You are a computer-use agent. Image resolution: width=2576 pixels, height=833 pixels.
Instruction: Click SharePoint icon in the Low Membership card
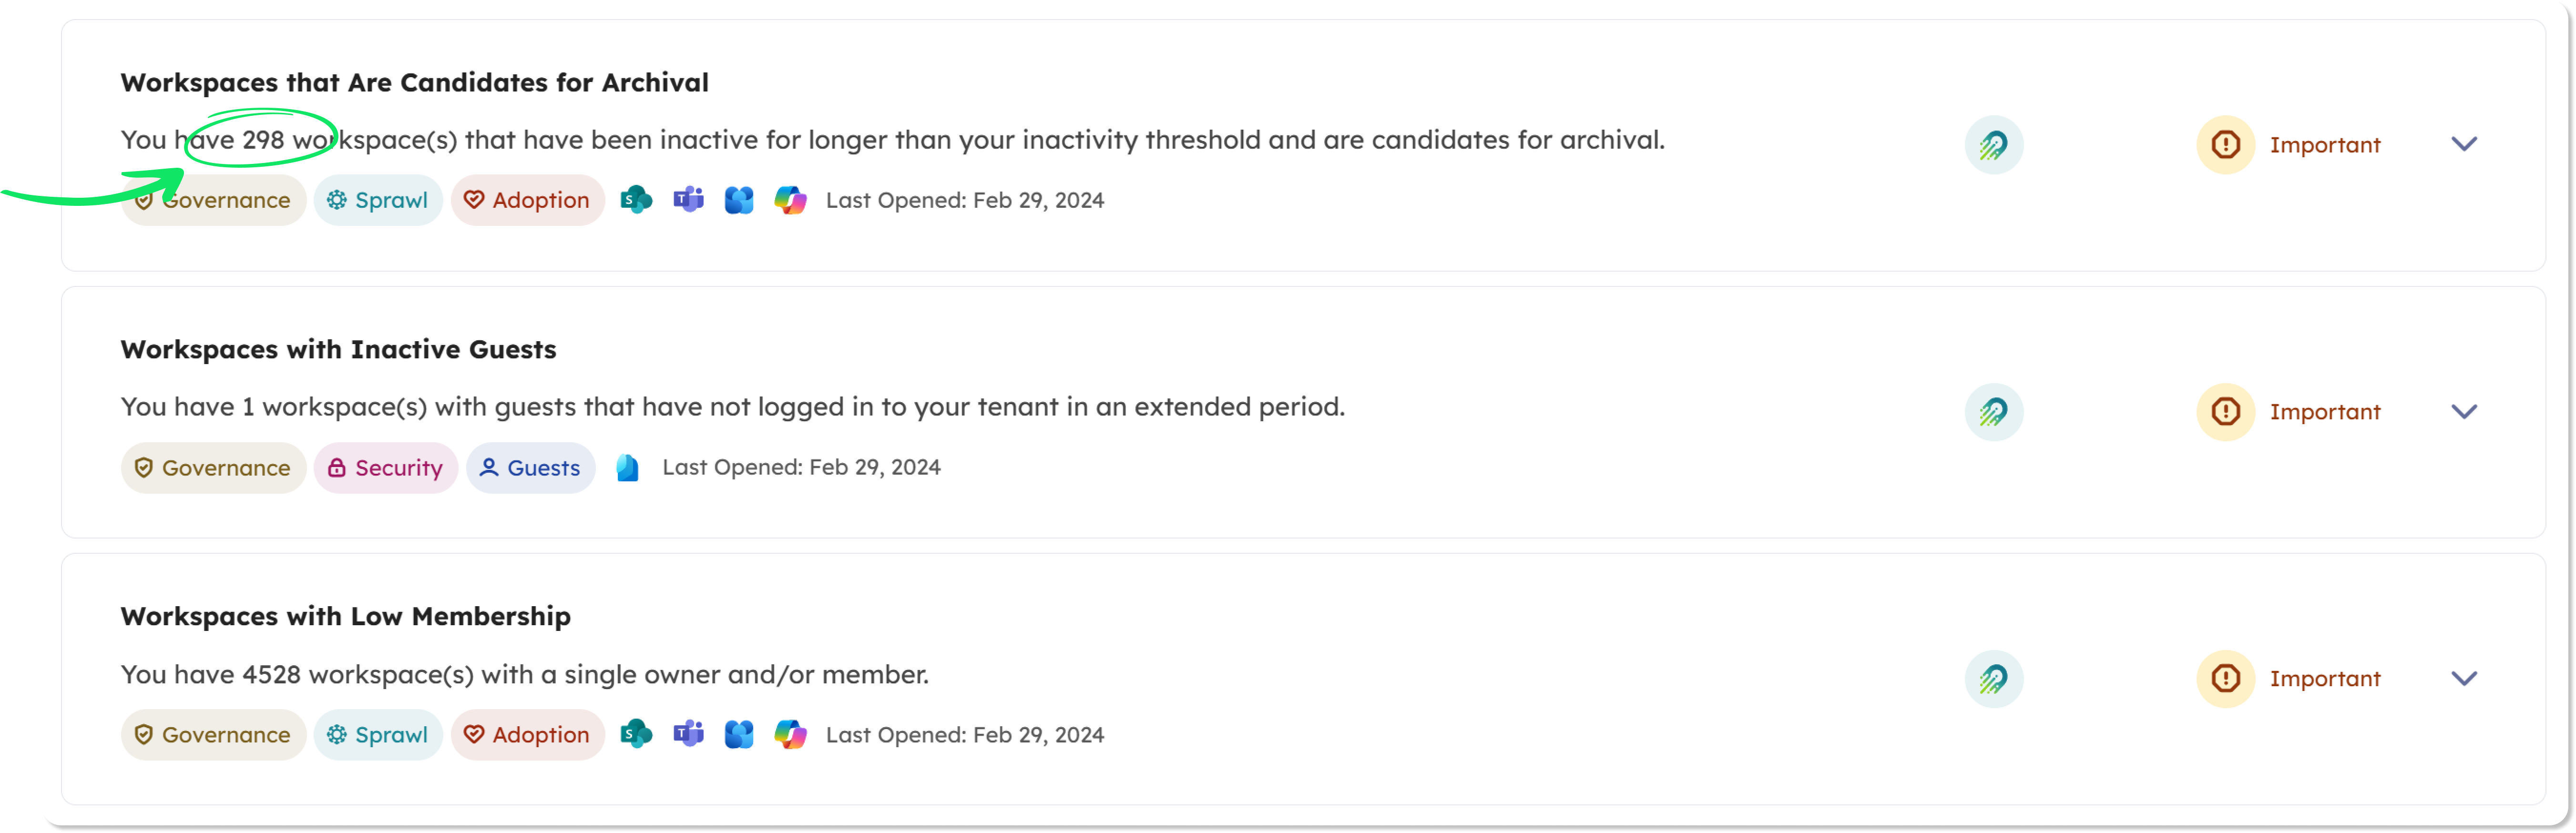(x=636, y=735)
